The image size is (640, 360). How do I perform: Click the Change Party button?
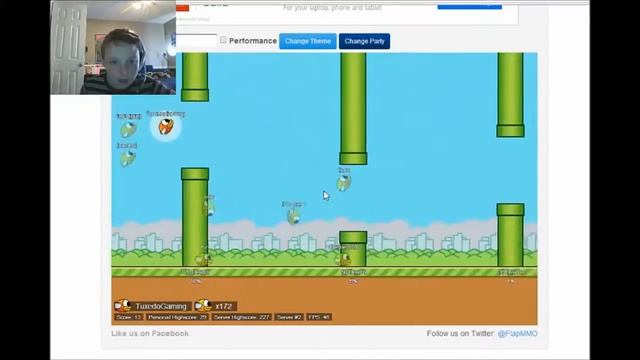364,41
